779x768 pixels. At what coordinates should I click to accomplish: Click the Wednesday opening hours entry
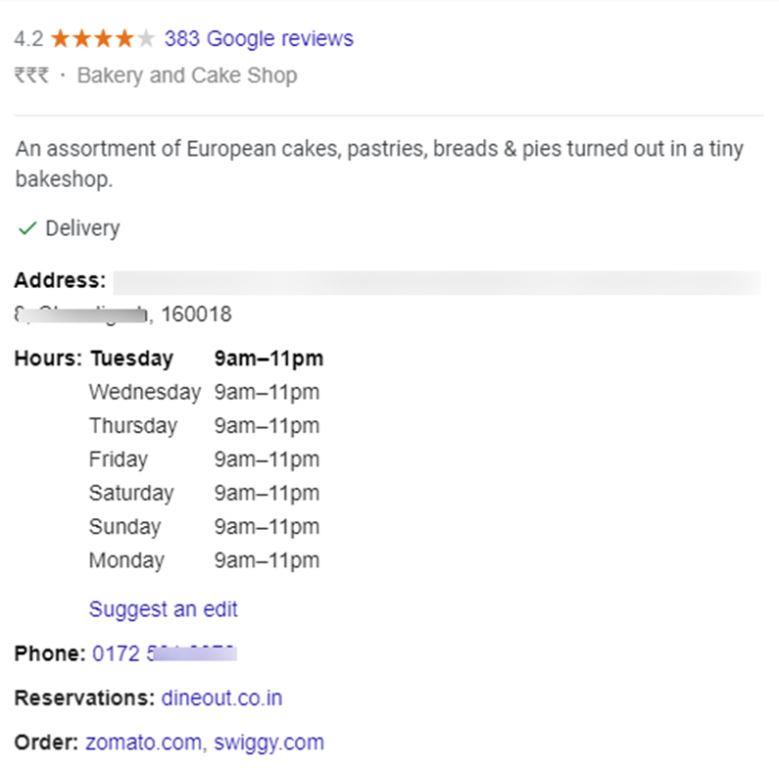coord(204,392)
